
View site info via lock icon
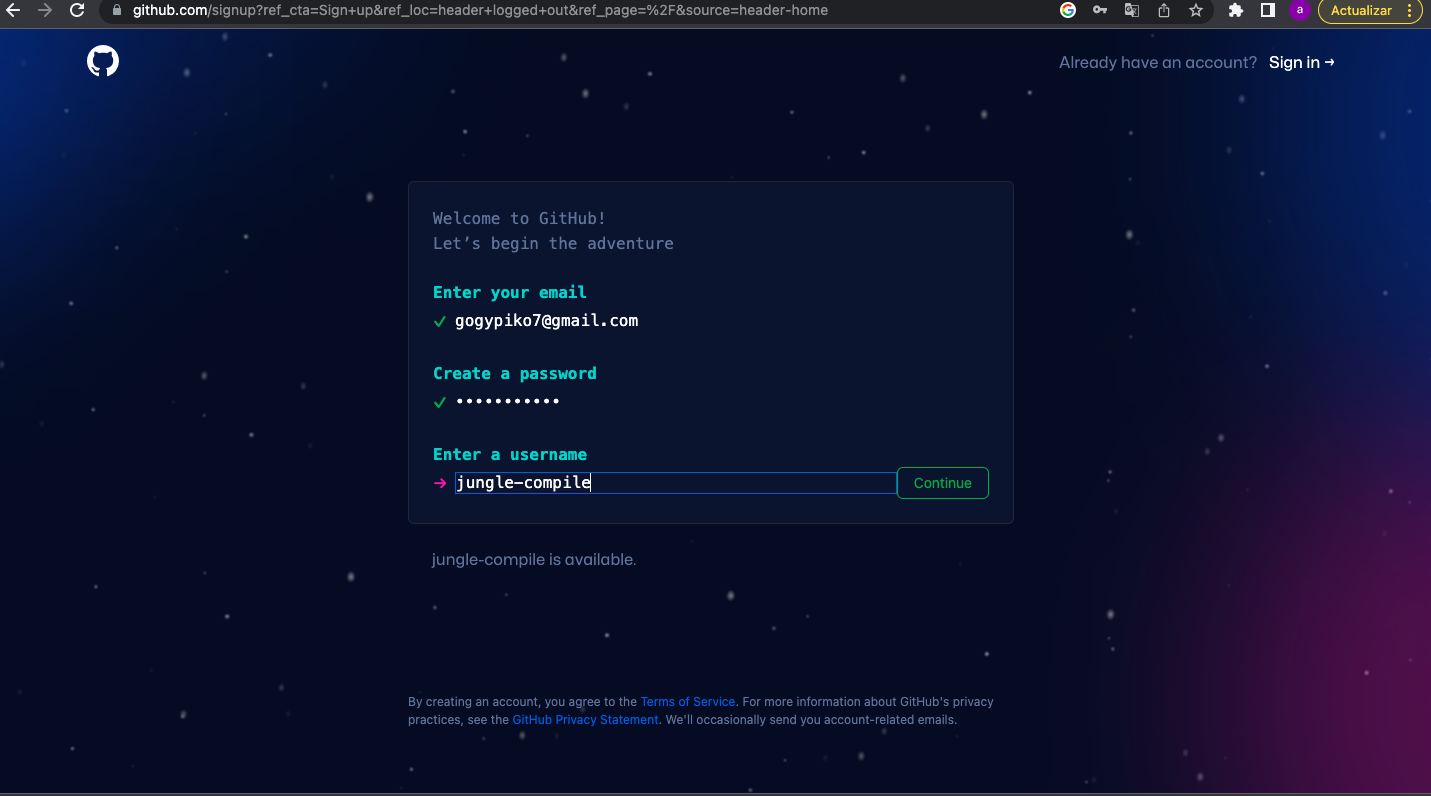117,10
